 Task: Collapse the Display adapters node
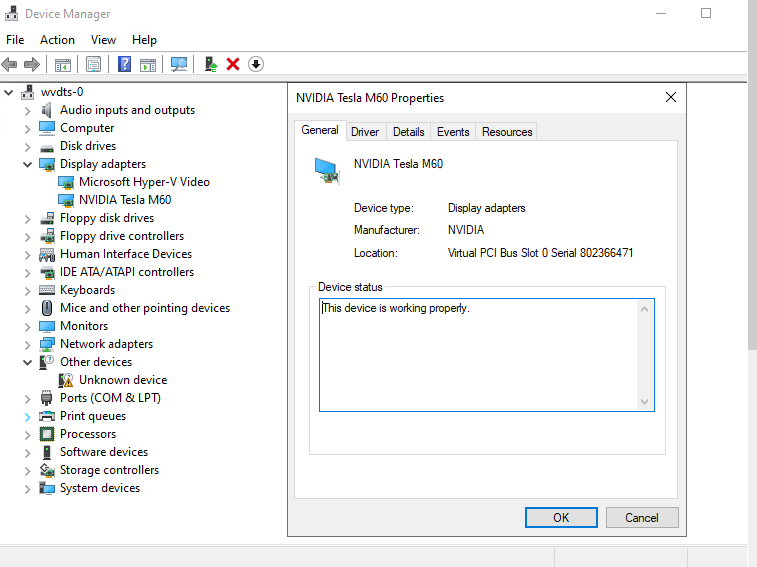pyautogui.click(x=28, y=165)
